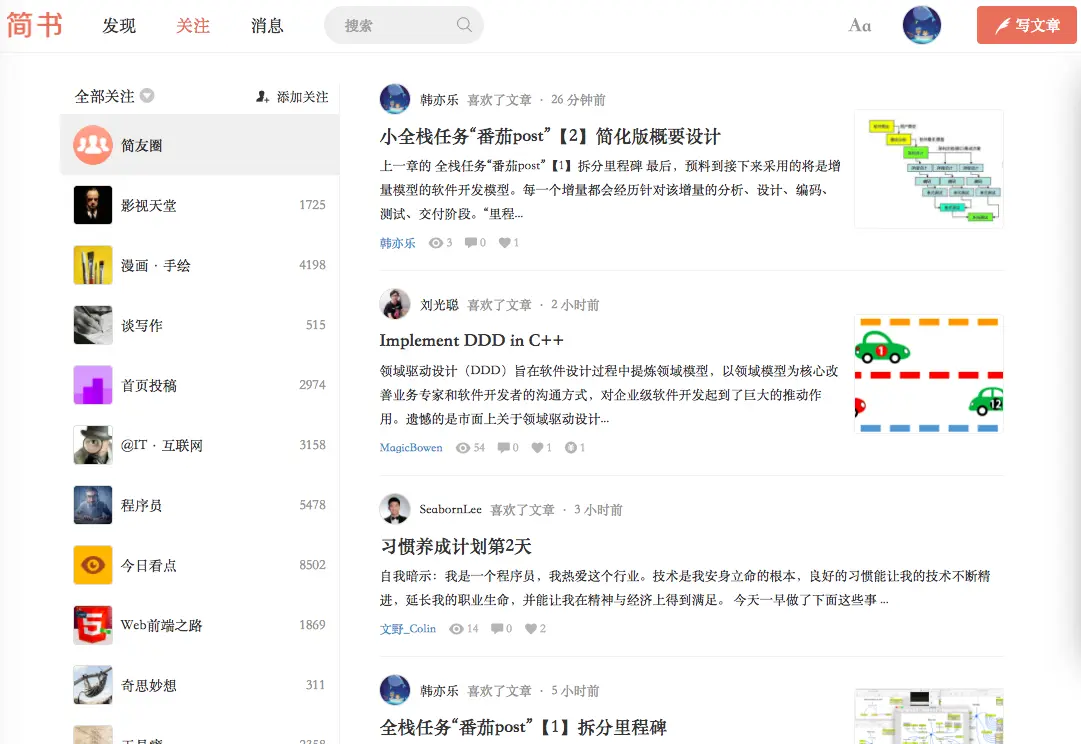Click the 漫画 · 手绘 brushes icon
This screenshot has width=1081, height=744.
93,265
